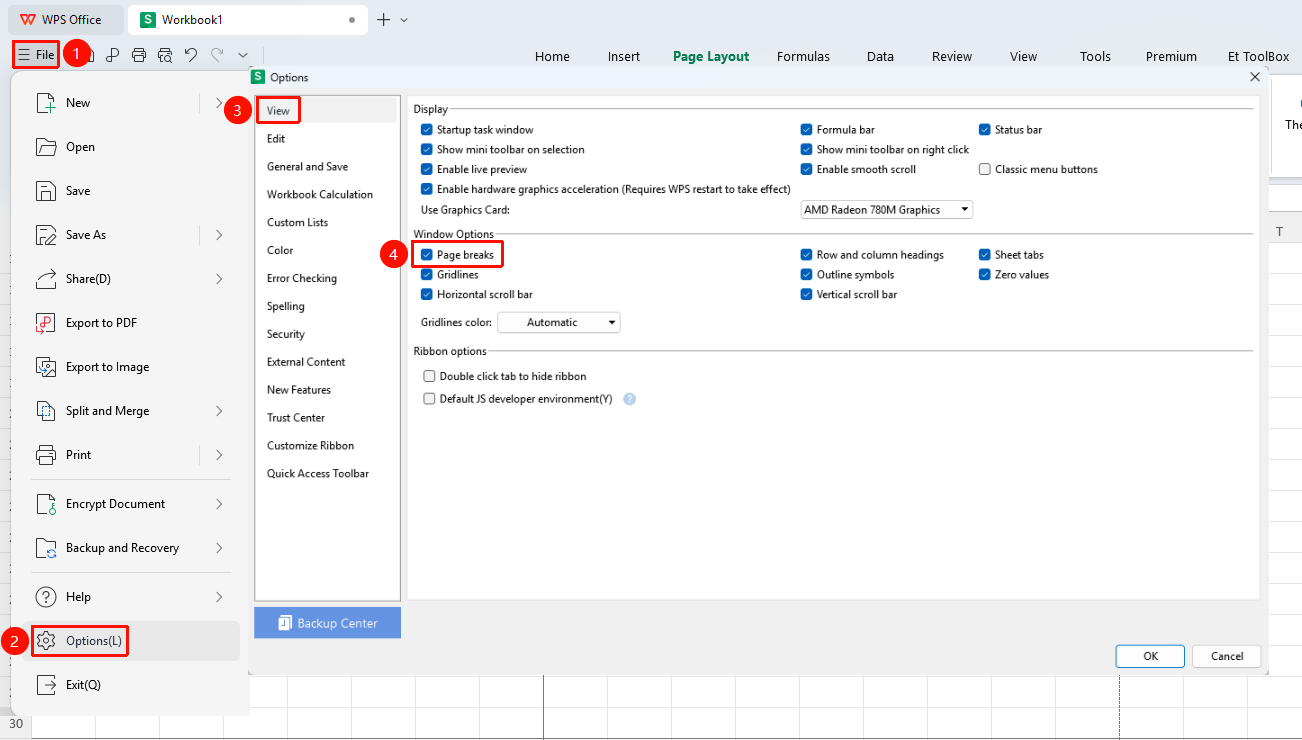This screenshot has height=740, width=1302.
Task: Click the printer icon in the quick access toolbar
Action: (x=139, y=55)
